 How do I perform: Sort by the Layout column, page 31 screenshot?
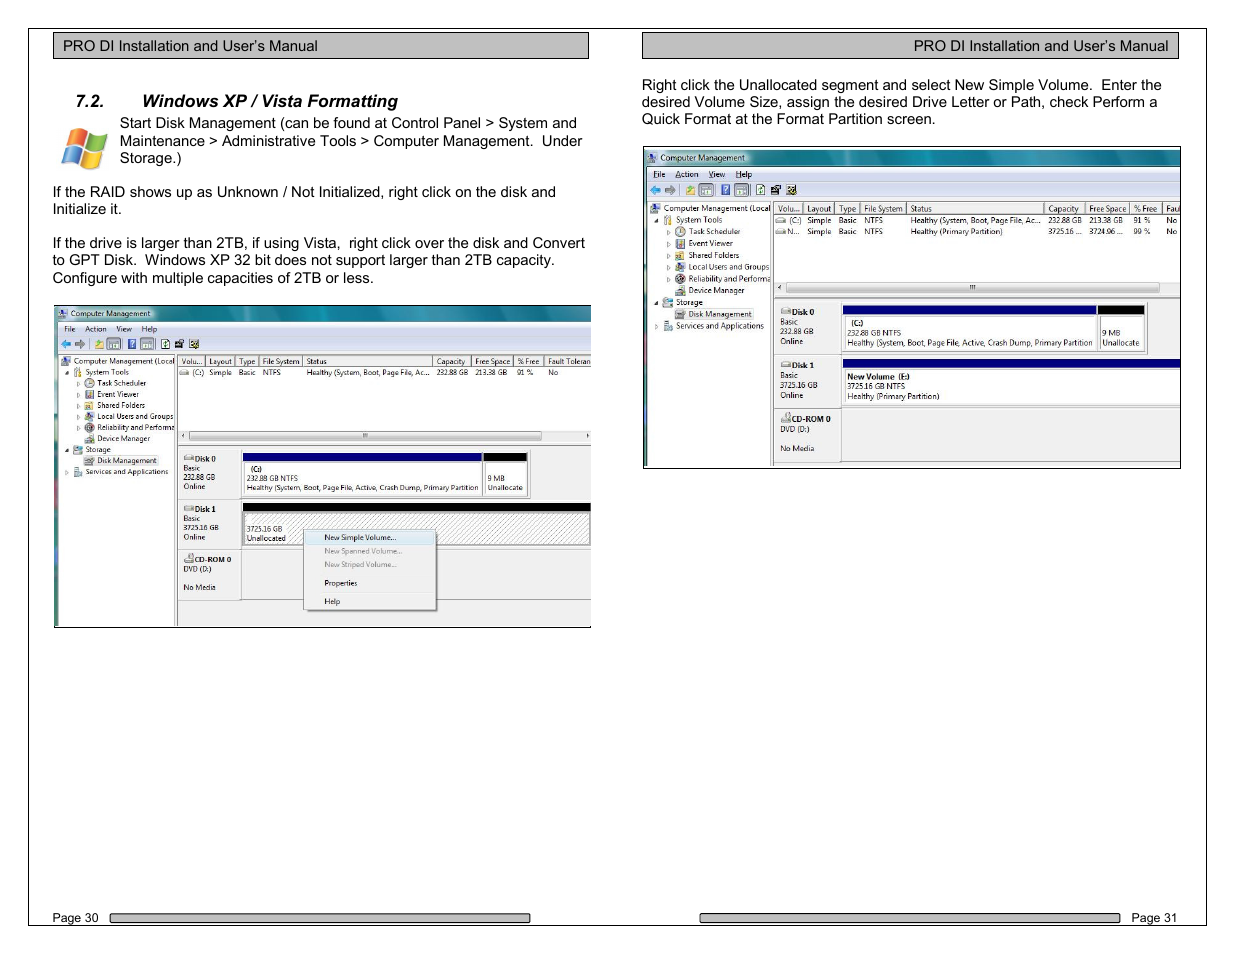(819, 209)
